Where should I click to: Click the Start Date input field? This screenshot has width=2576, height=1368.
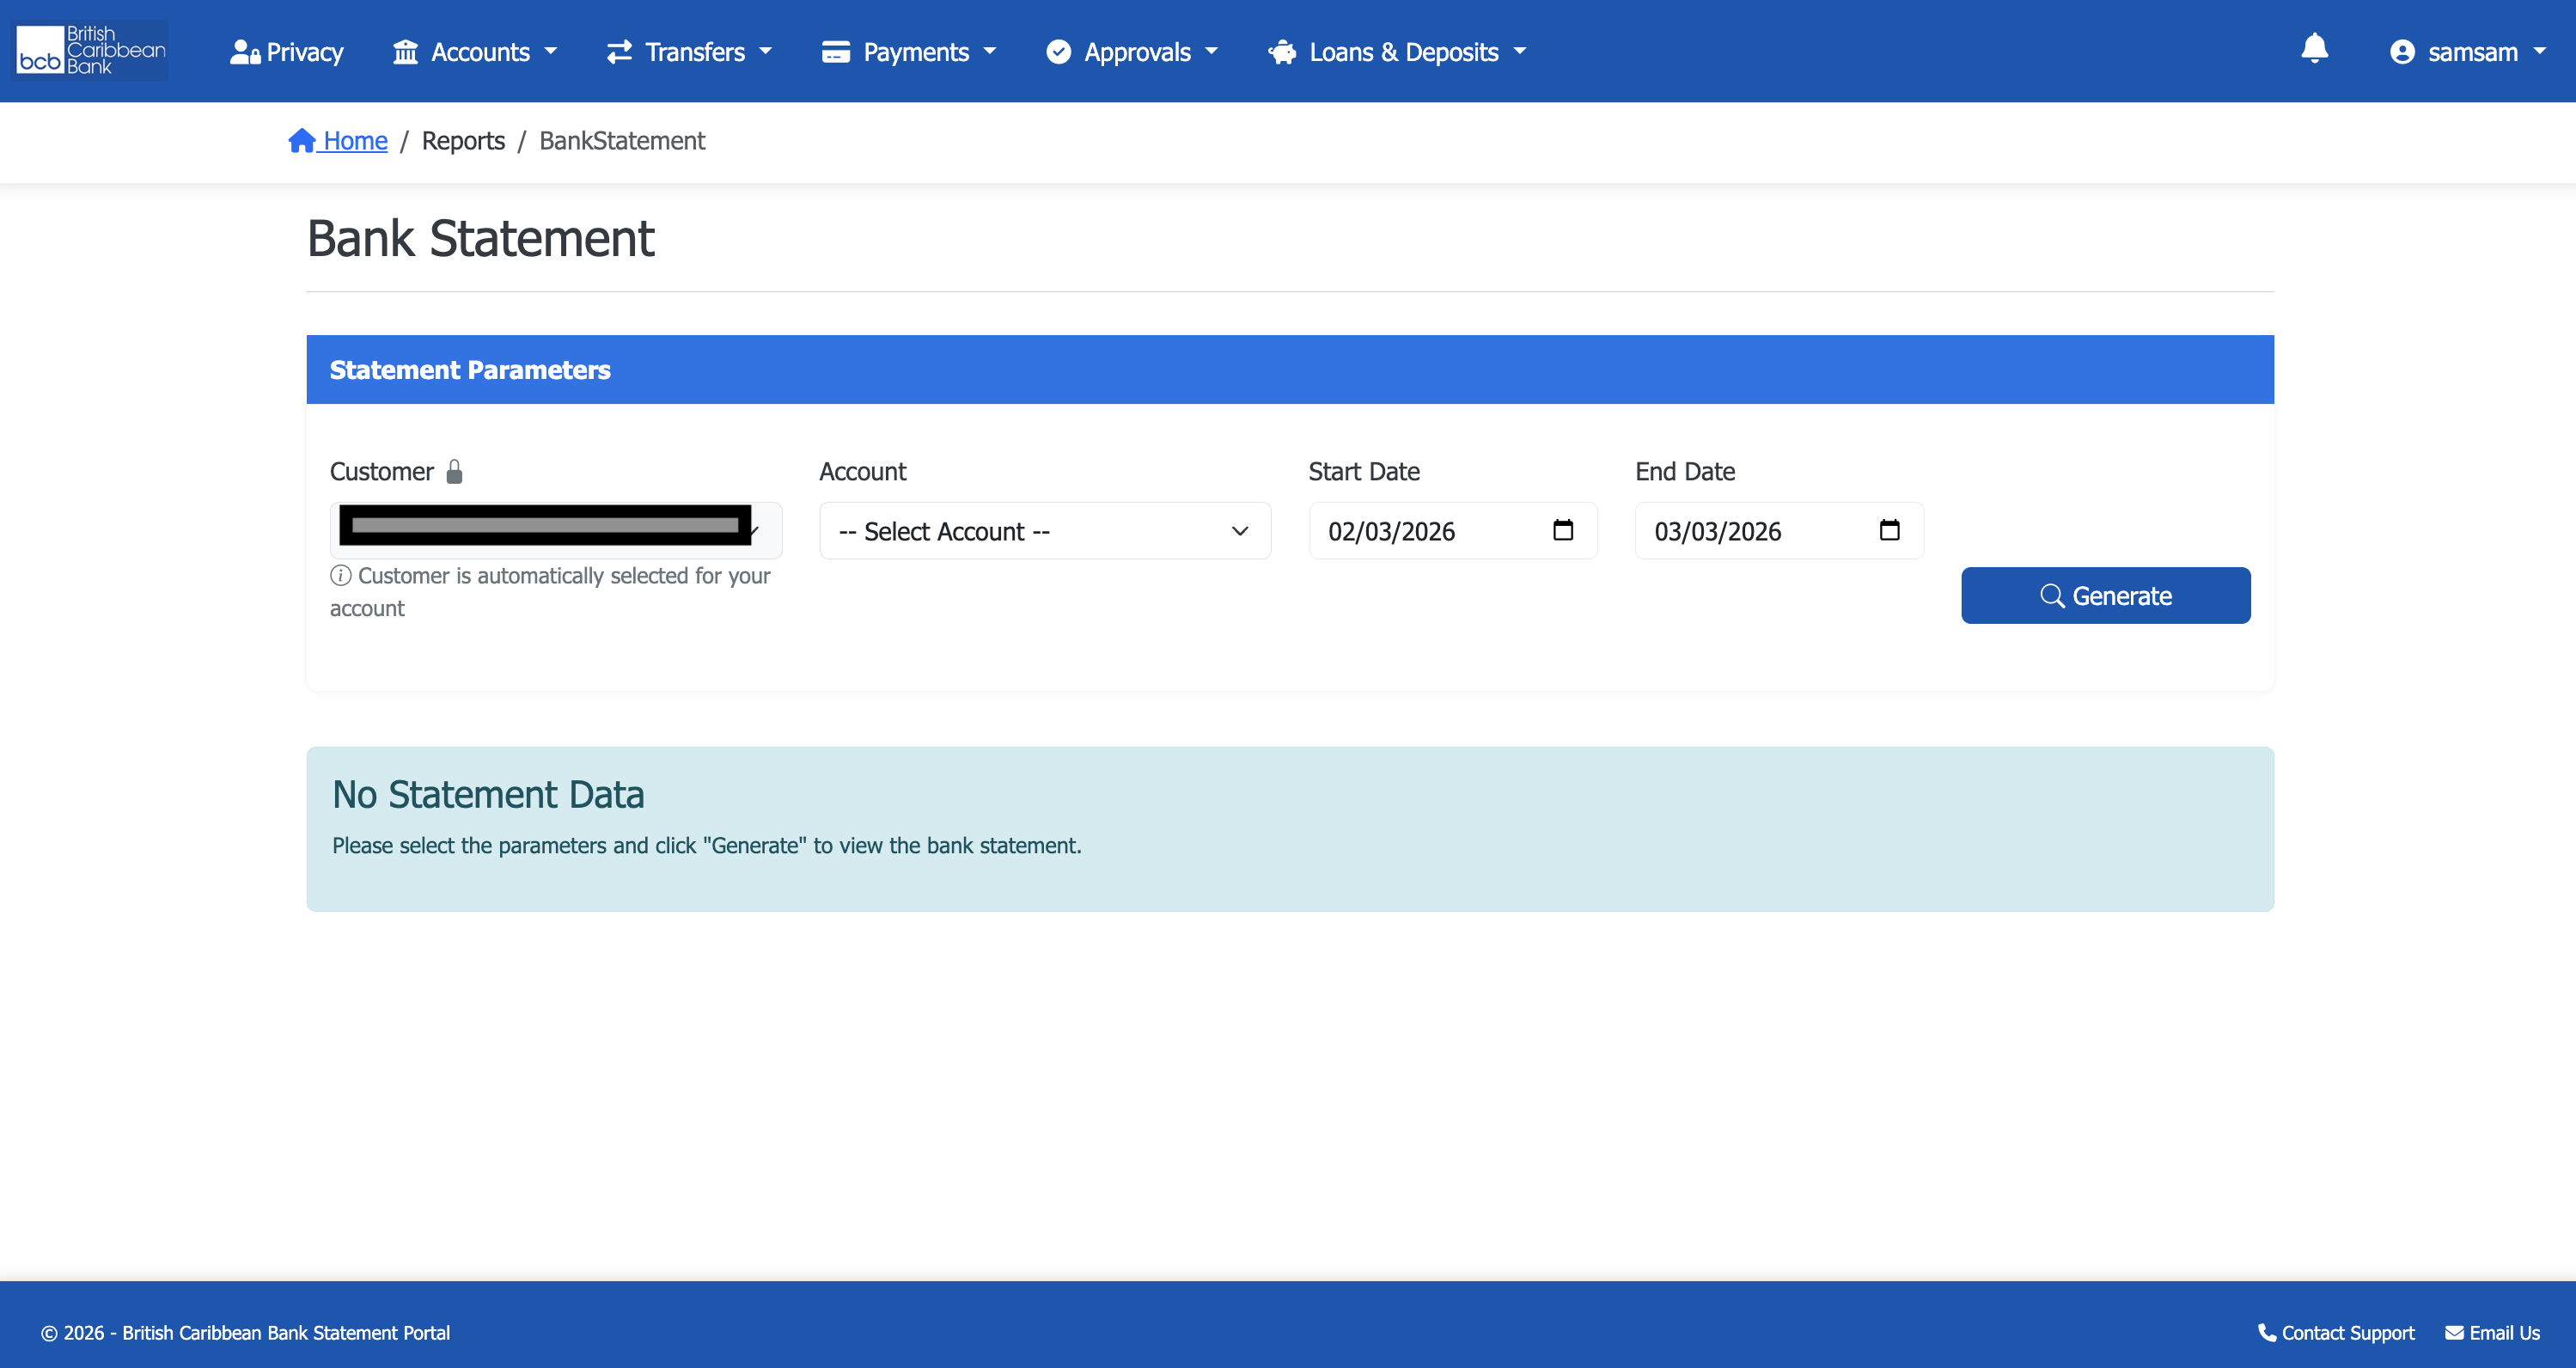pyautogui.click(x=1420, y=531)
